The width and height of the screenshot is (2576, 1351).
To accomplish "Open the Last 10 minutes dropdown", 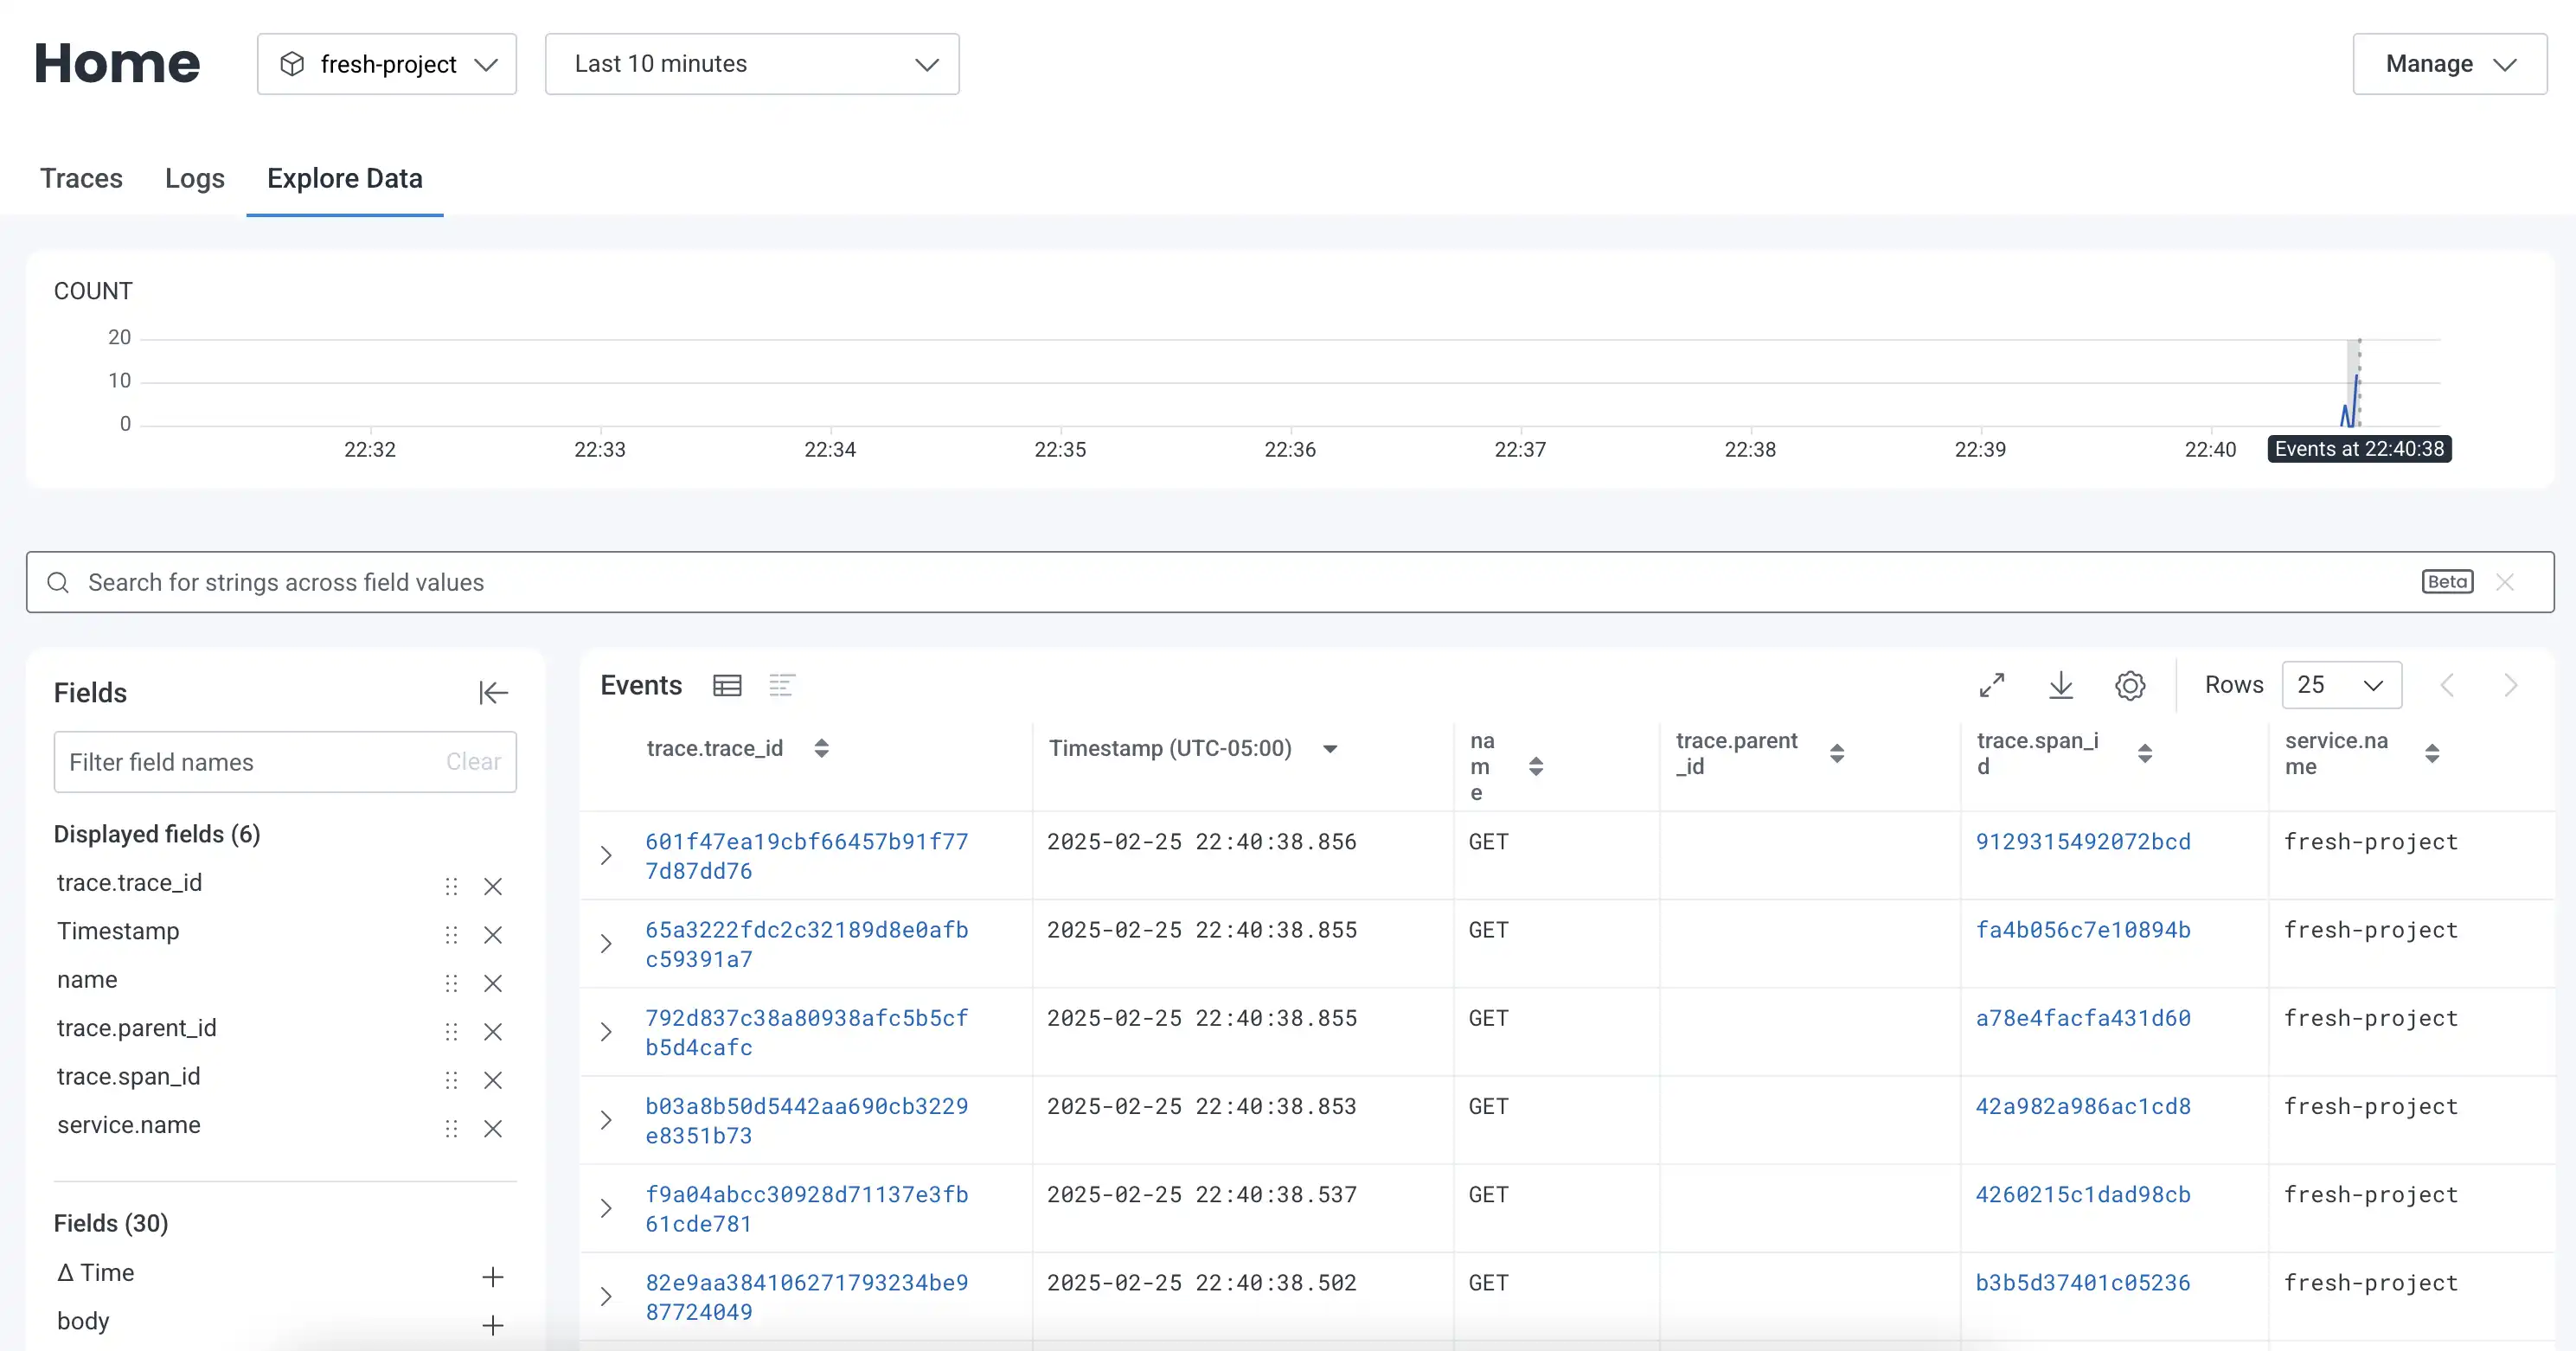I will 752,63.
